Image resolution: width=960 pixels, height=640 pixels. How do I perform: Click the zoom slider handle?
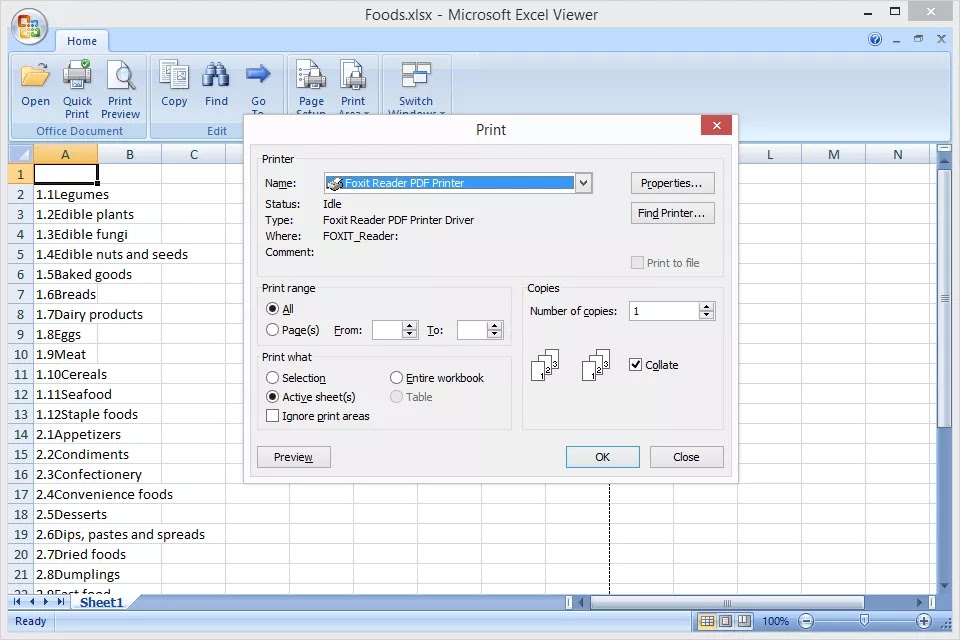[864, 621]
